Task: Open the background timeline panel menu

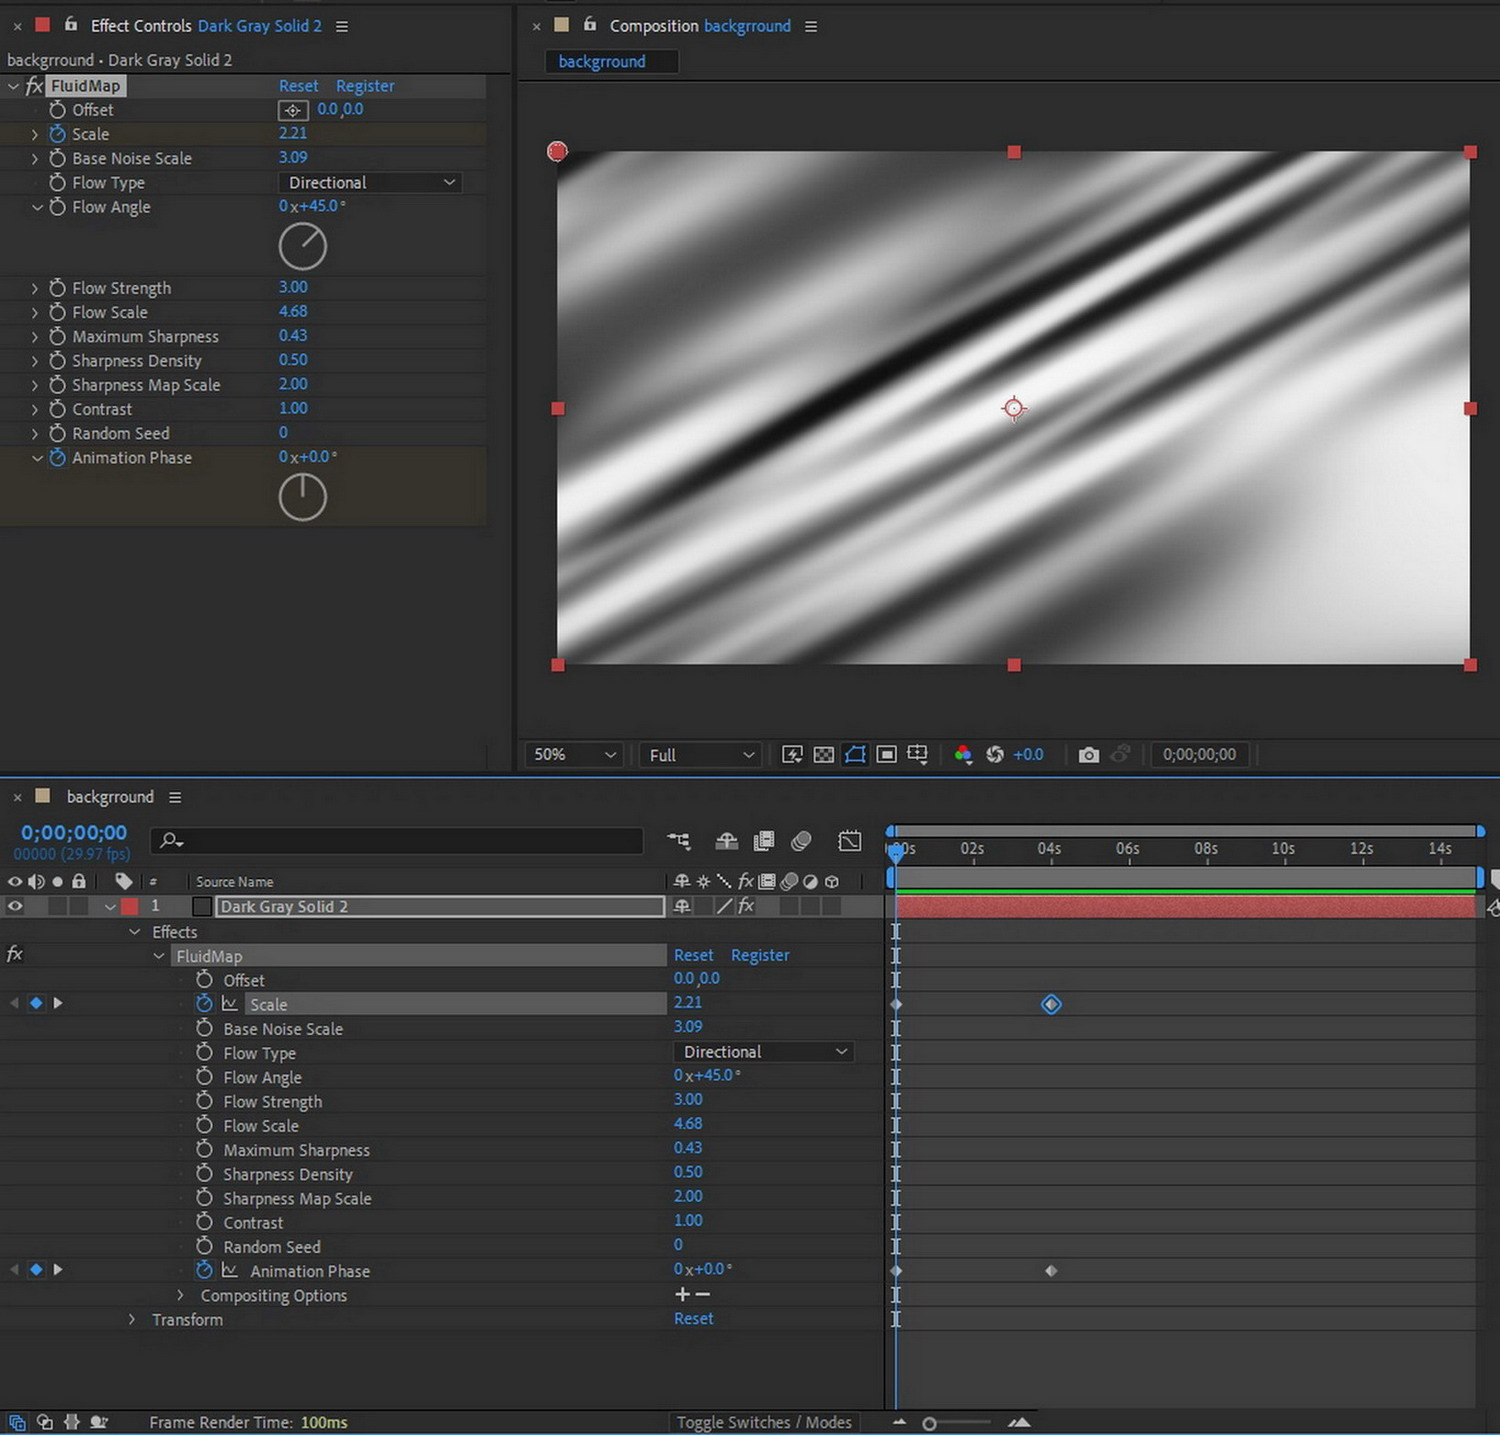Action: coord(175,797)
